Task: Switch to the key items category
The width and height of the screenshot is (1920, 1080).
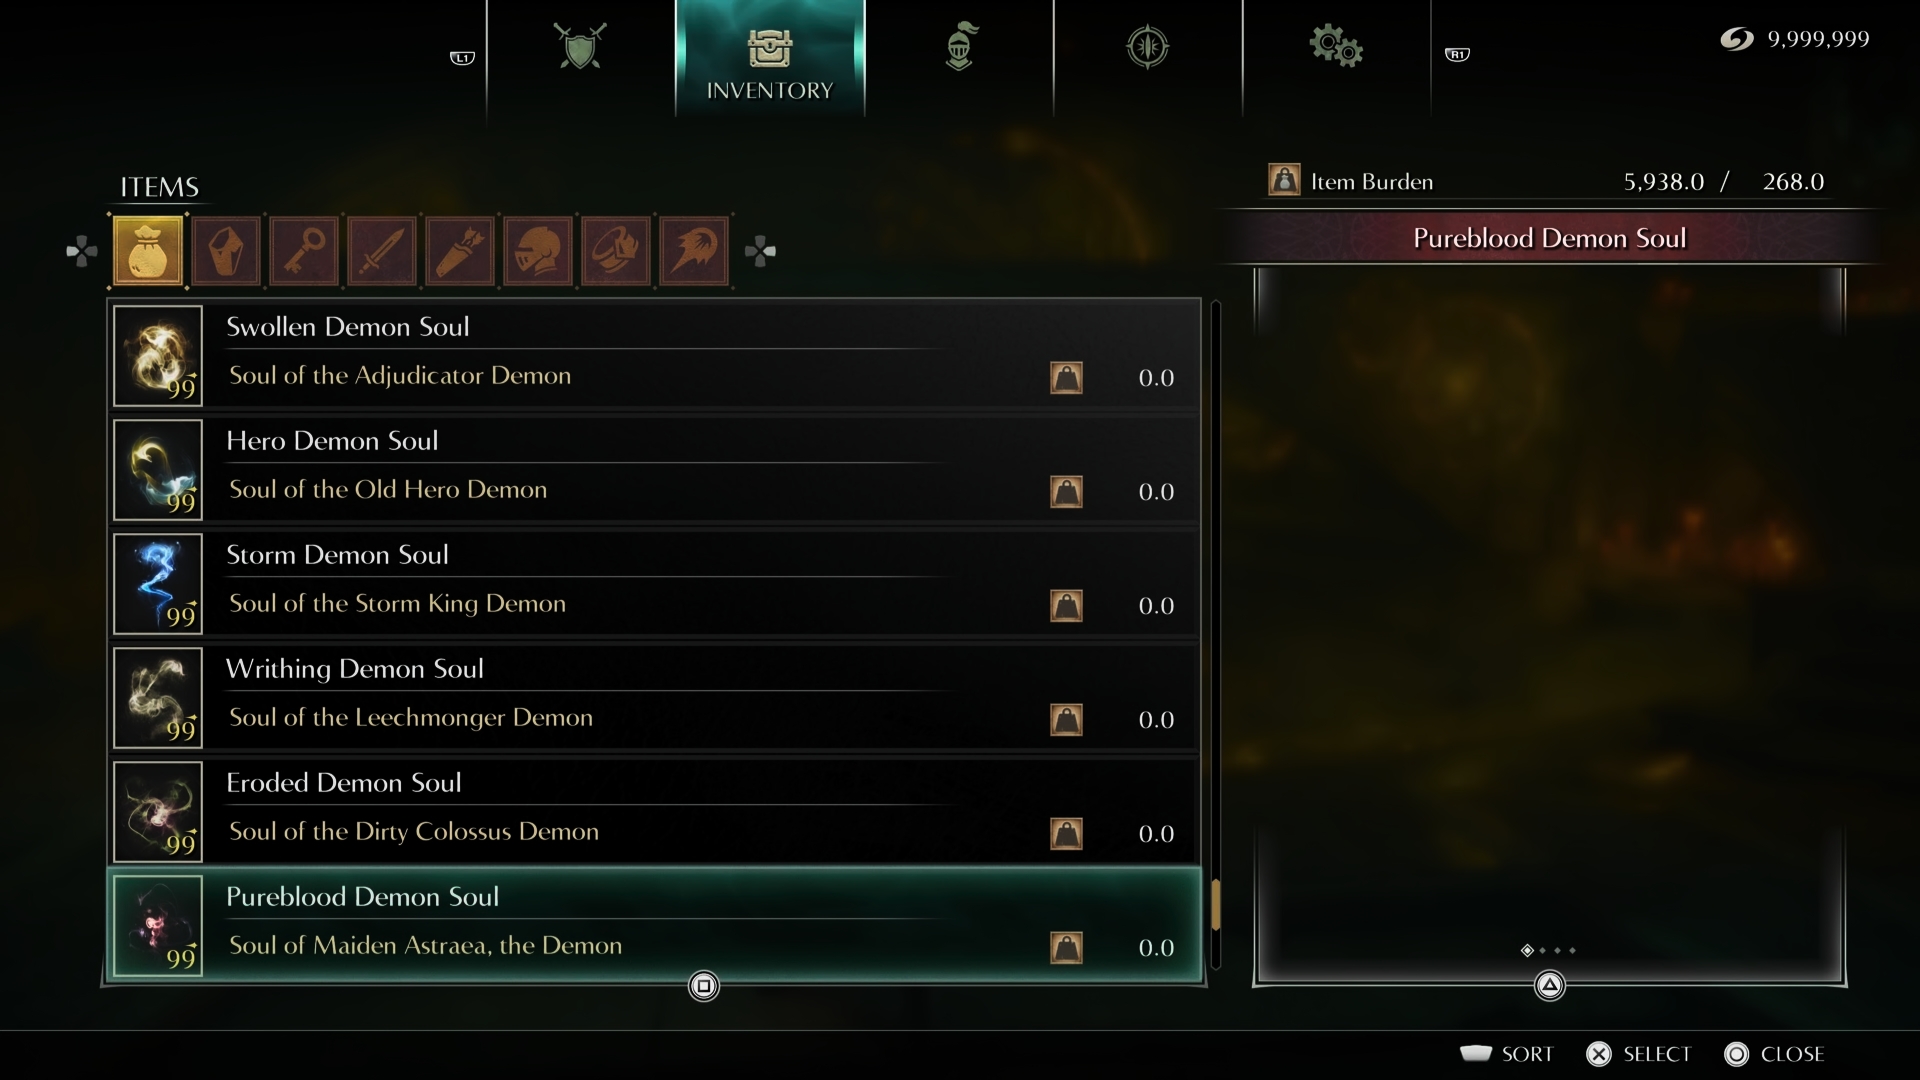Action: [x=304, y=250]
